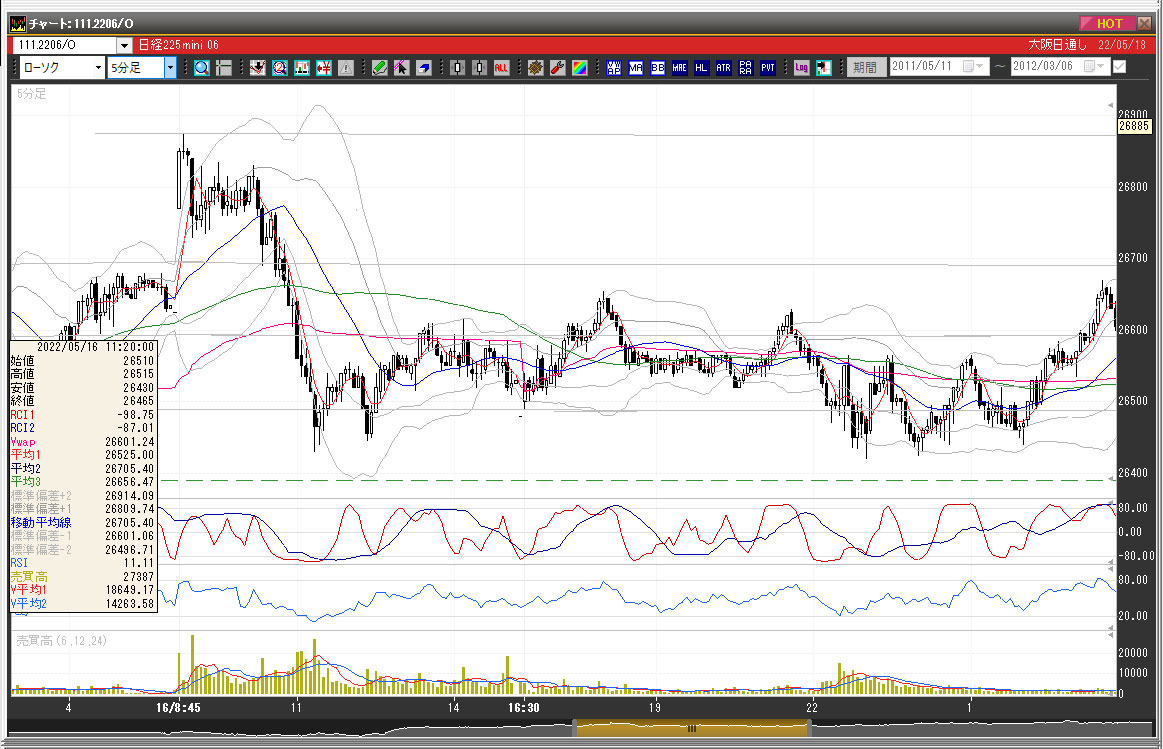Click the chart export arrow icon
The height and width of the screenshot is (749, 1163).
pos(823,67)
